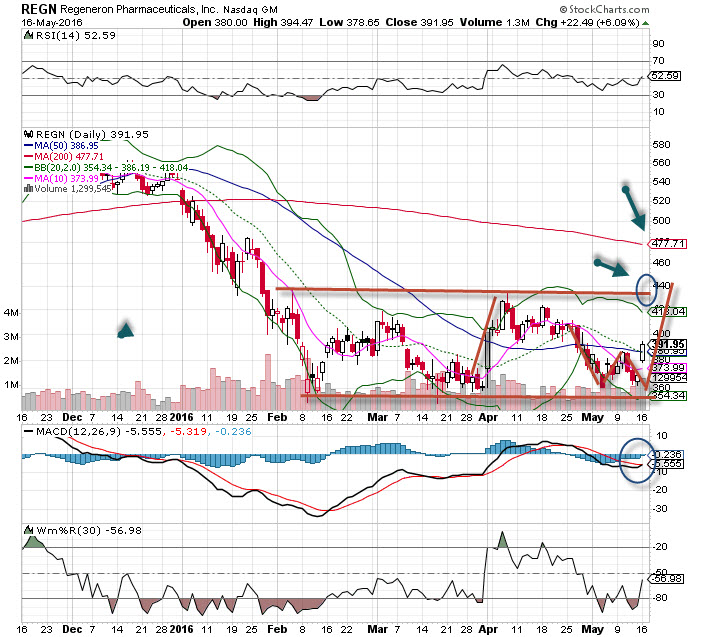
Task: Click the teal up-arrow above the December volume
Action: [x=125, y=329]
